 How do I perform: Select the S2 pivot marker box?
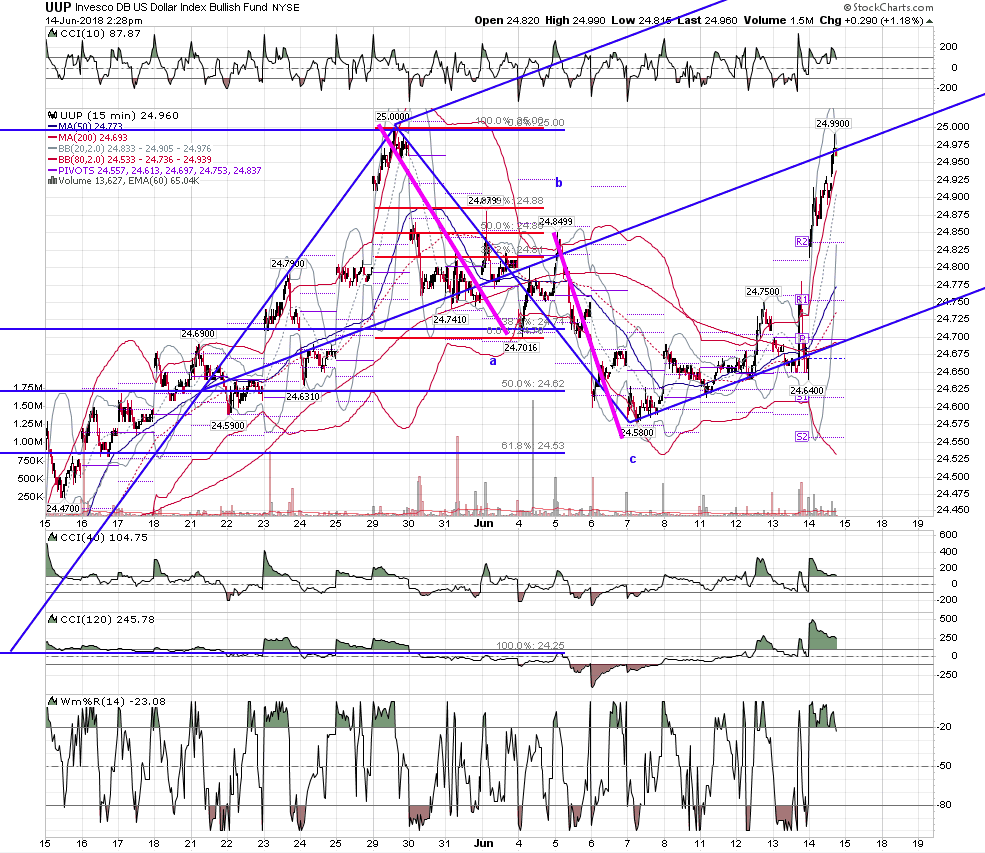802,437
